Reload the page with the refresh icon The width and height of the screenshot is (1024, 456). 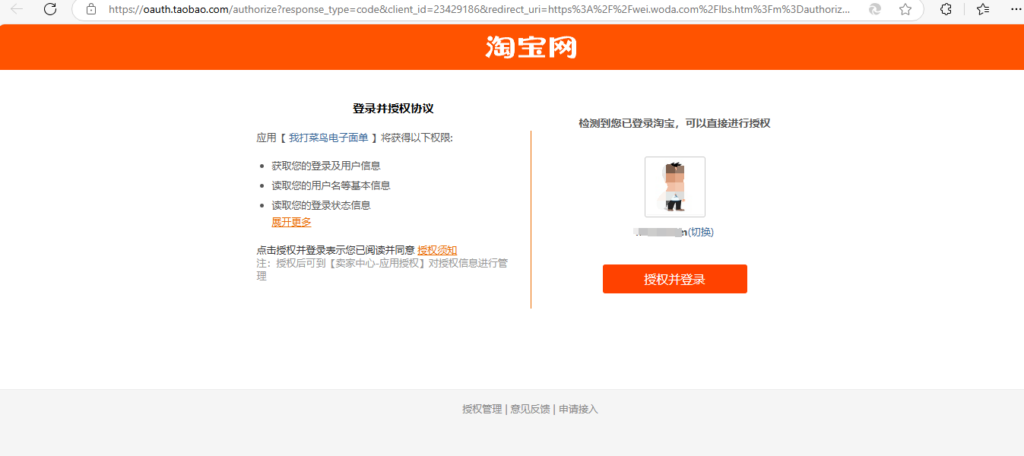(x=48, y=9)
